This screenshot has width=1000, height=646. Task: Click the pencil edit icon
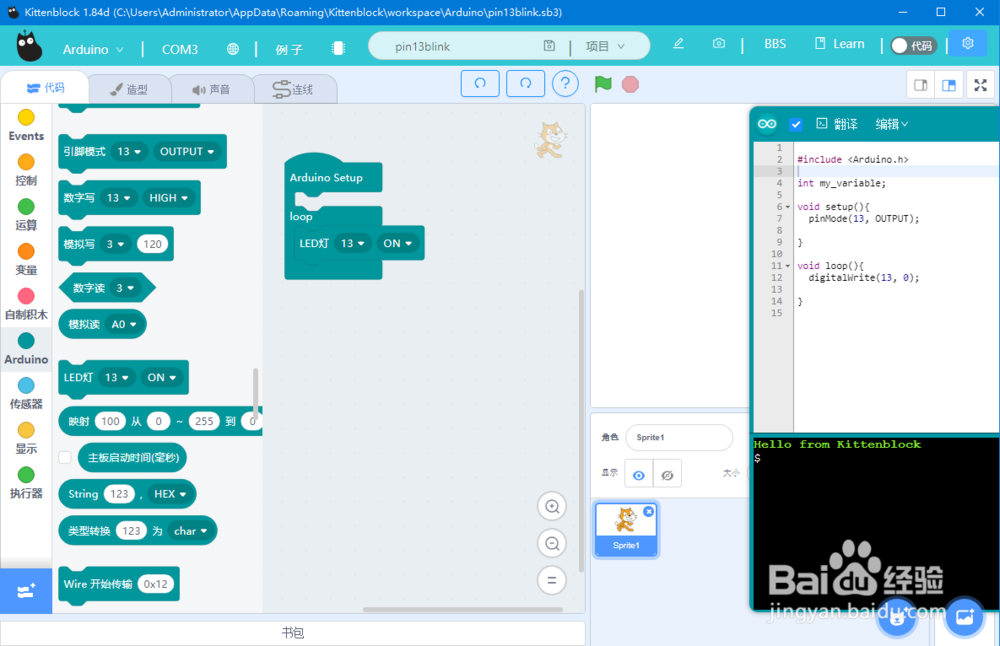679,43
